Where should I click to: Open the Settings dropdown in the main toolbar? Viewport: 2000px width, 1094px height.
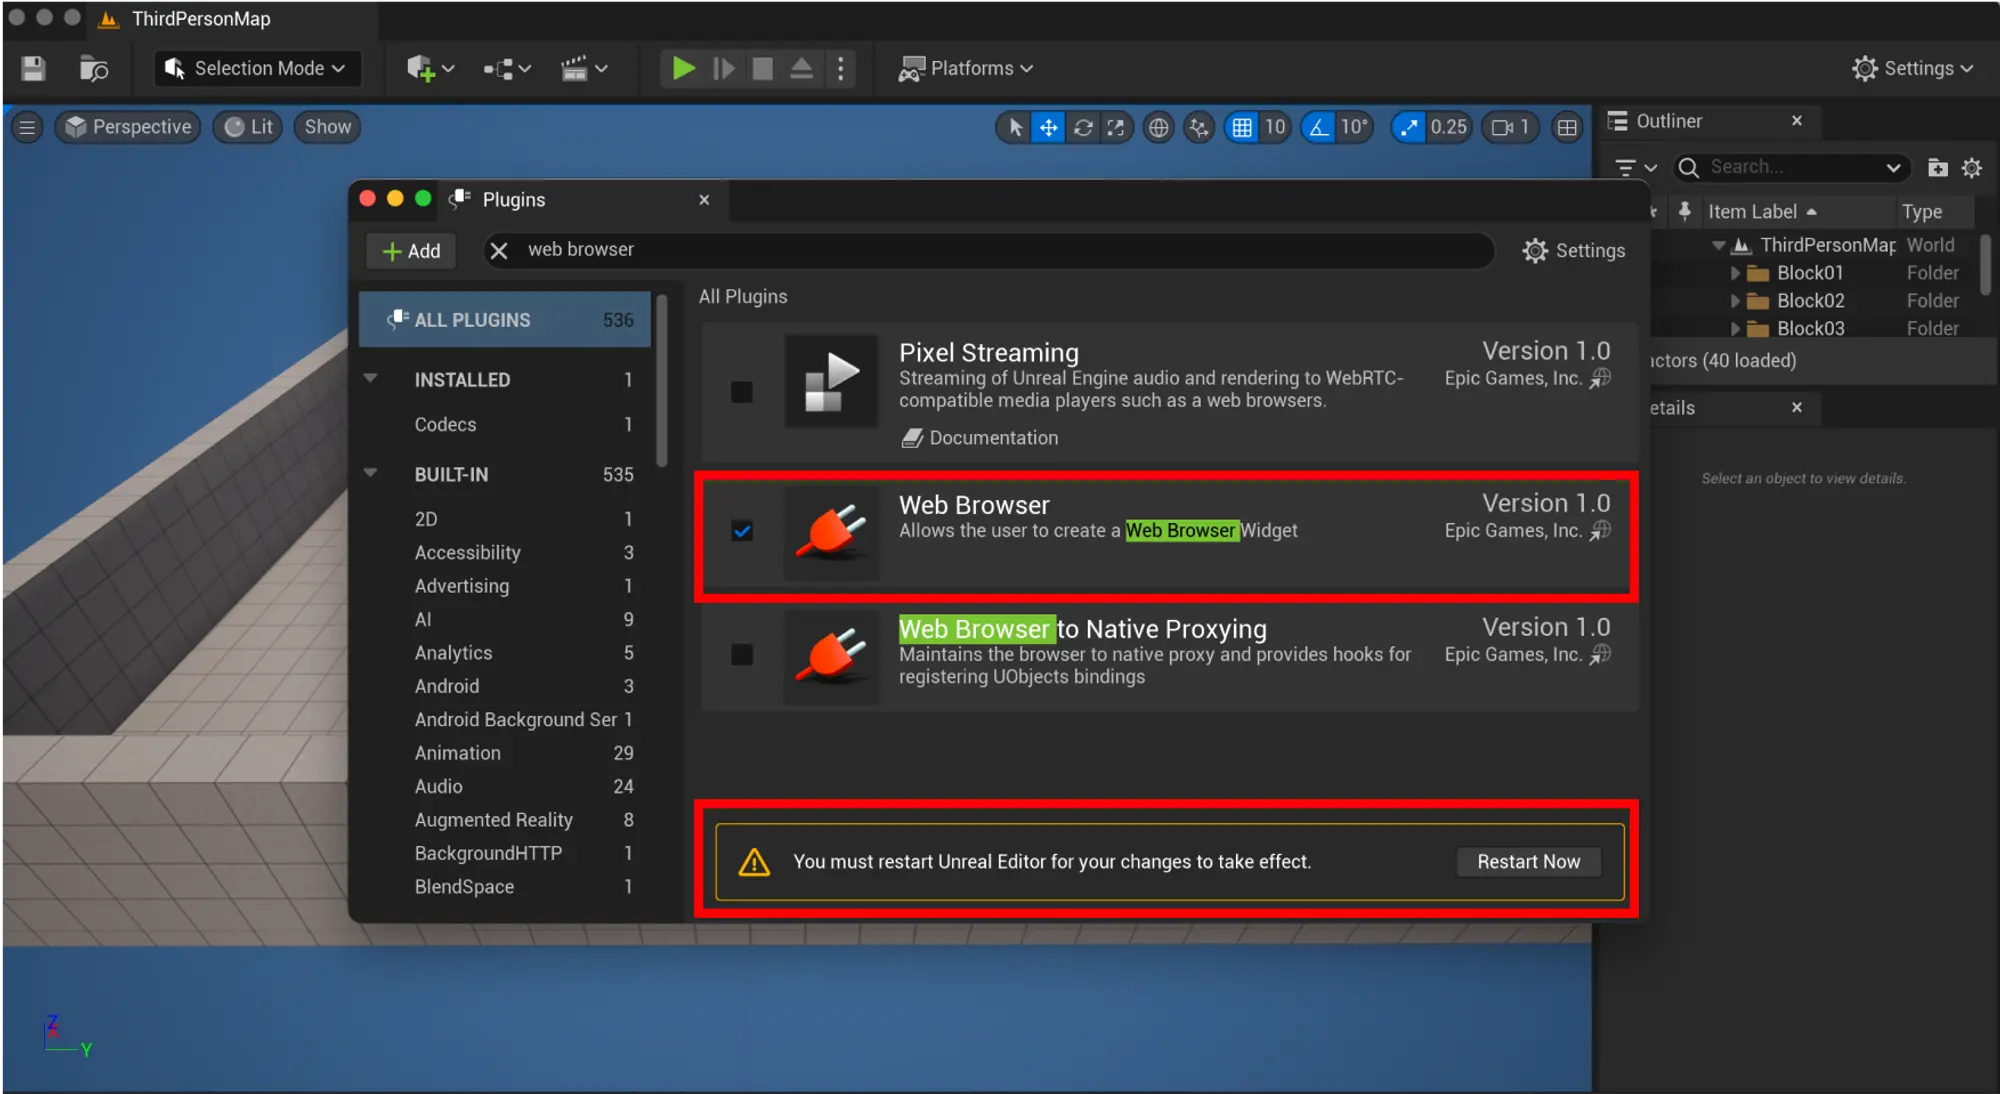click(x=1912, y=68)
